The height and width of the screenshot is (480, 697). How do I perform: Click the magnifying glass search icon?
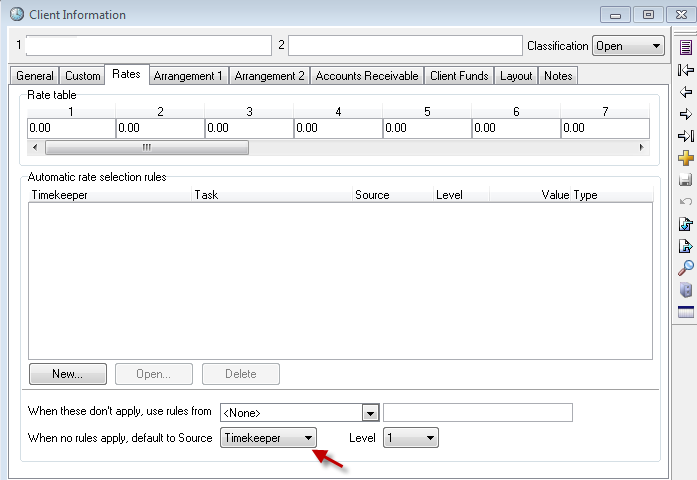(686, 268)
